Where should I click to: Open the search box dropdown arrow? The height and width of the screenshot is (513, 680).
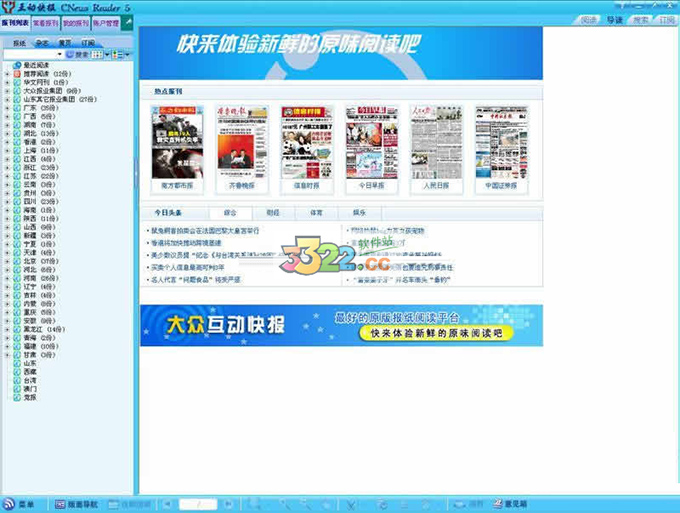pyautogui.click(x=60, y=55)
